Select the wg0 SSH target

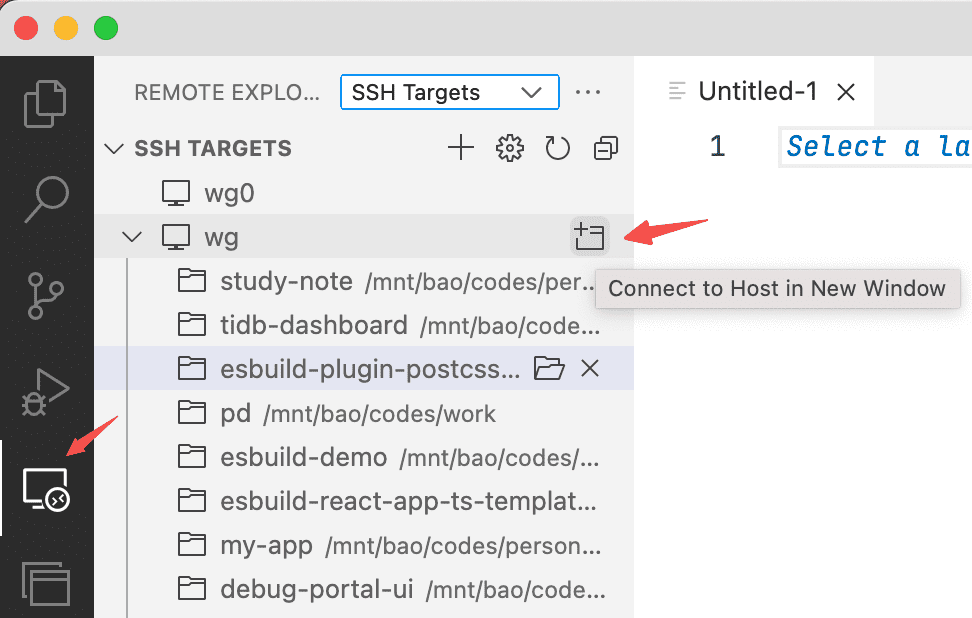tap(228, 192)
